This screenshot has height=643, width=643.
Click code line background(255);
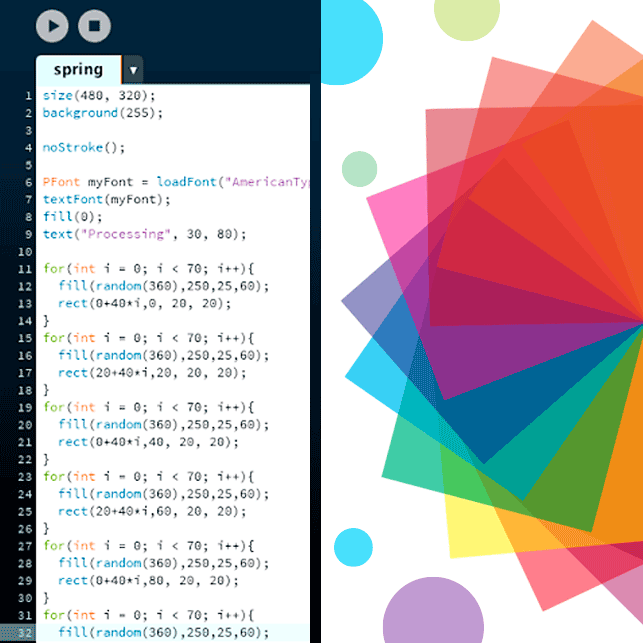[103, 113]
